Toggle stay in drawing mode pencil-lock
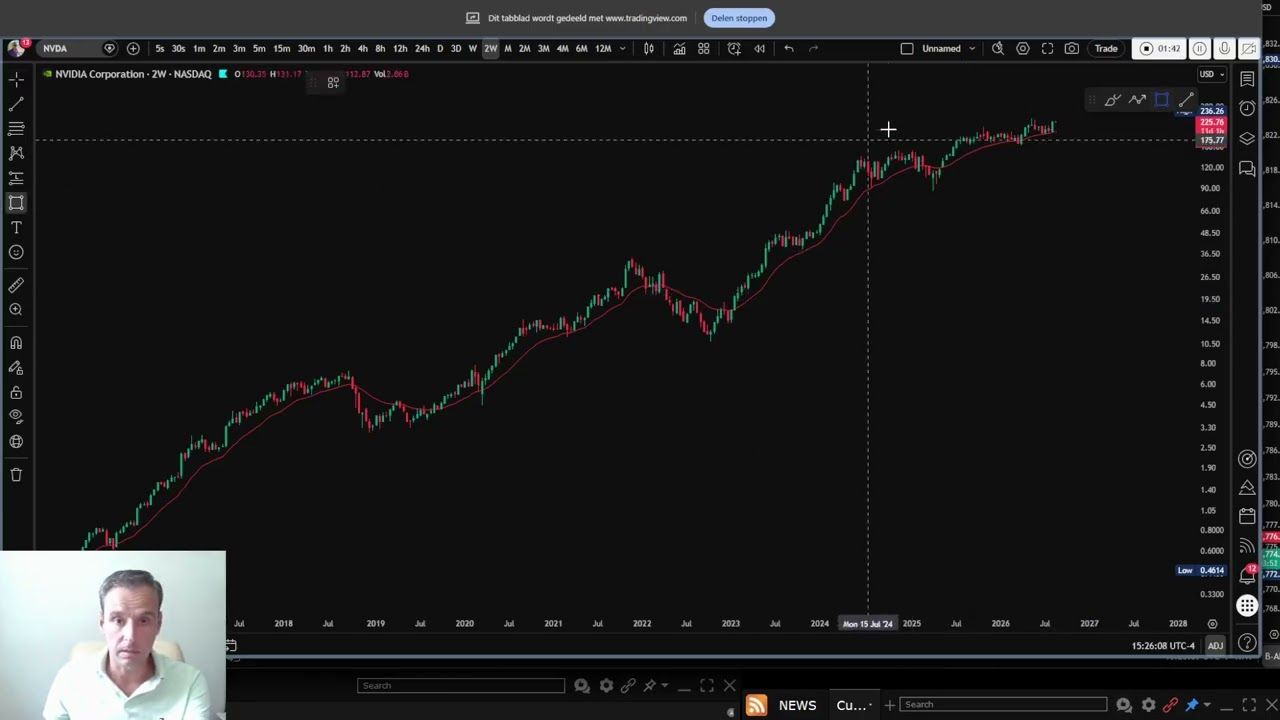The width and height of the screenshot is (1280, 720). (x=16, y=368)
